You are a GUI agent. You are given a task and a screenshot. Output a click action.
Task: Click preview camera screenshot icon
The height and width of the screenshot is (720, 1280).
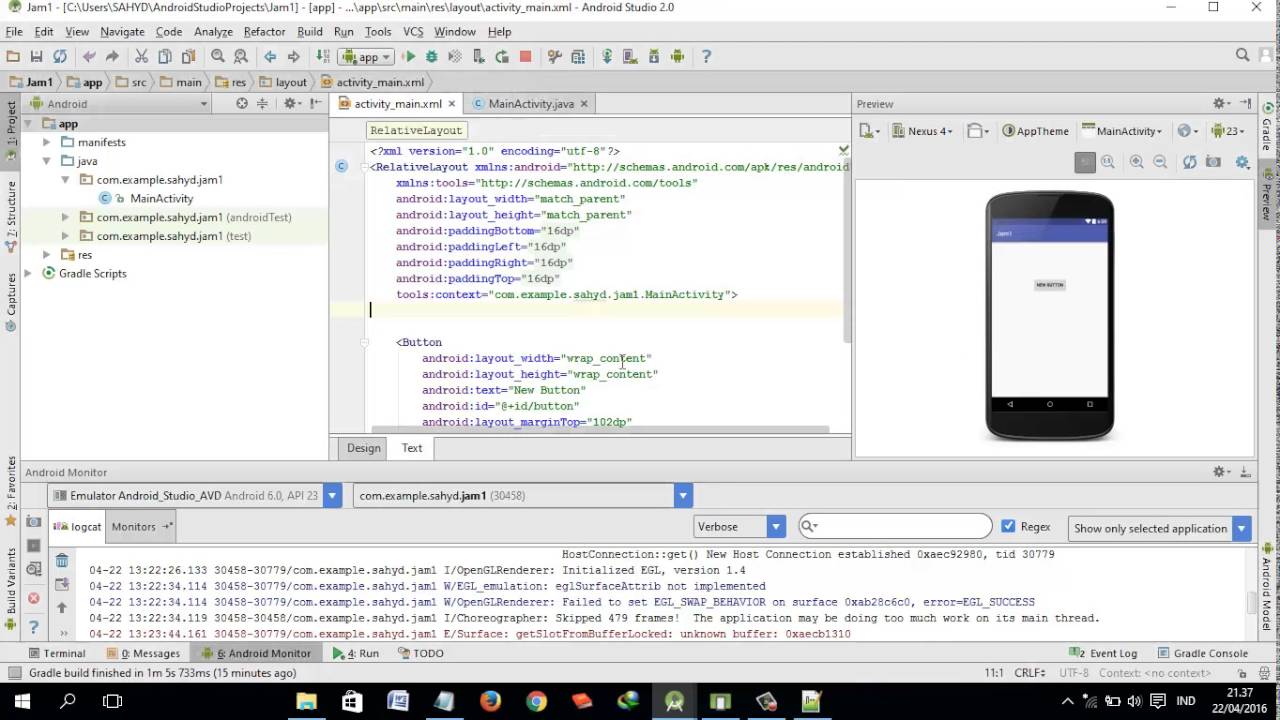point(1213,162)
